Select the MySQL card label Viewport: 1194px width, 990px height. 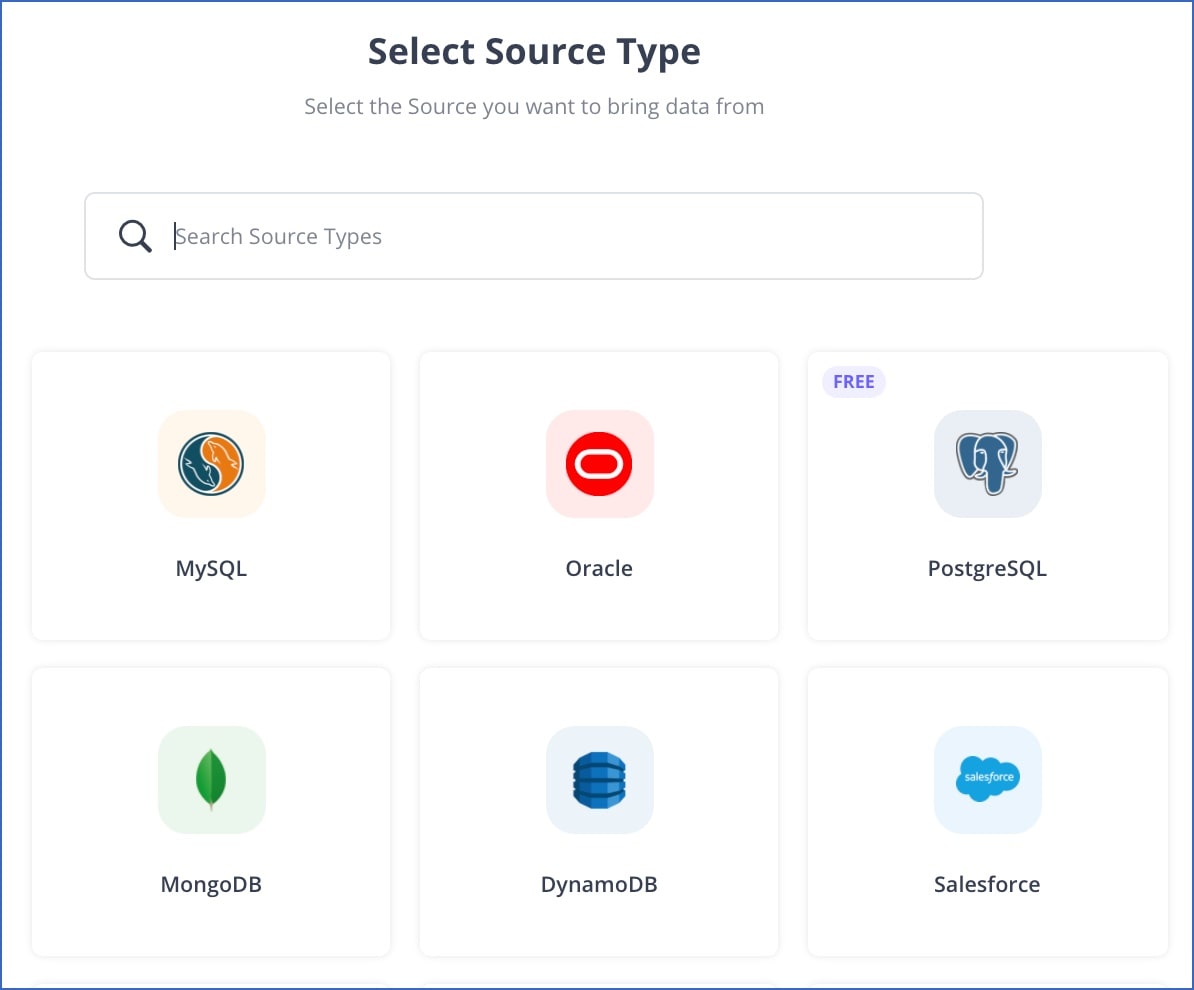pos(211,569)
